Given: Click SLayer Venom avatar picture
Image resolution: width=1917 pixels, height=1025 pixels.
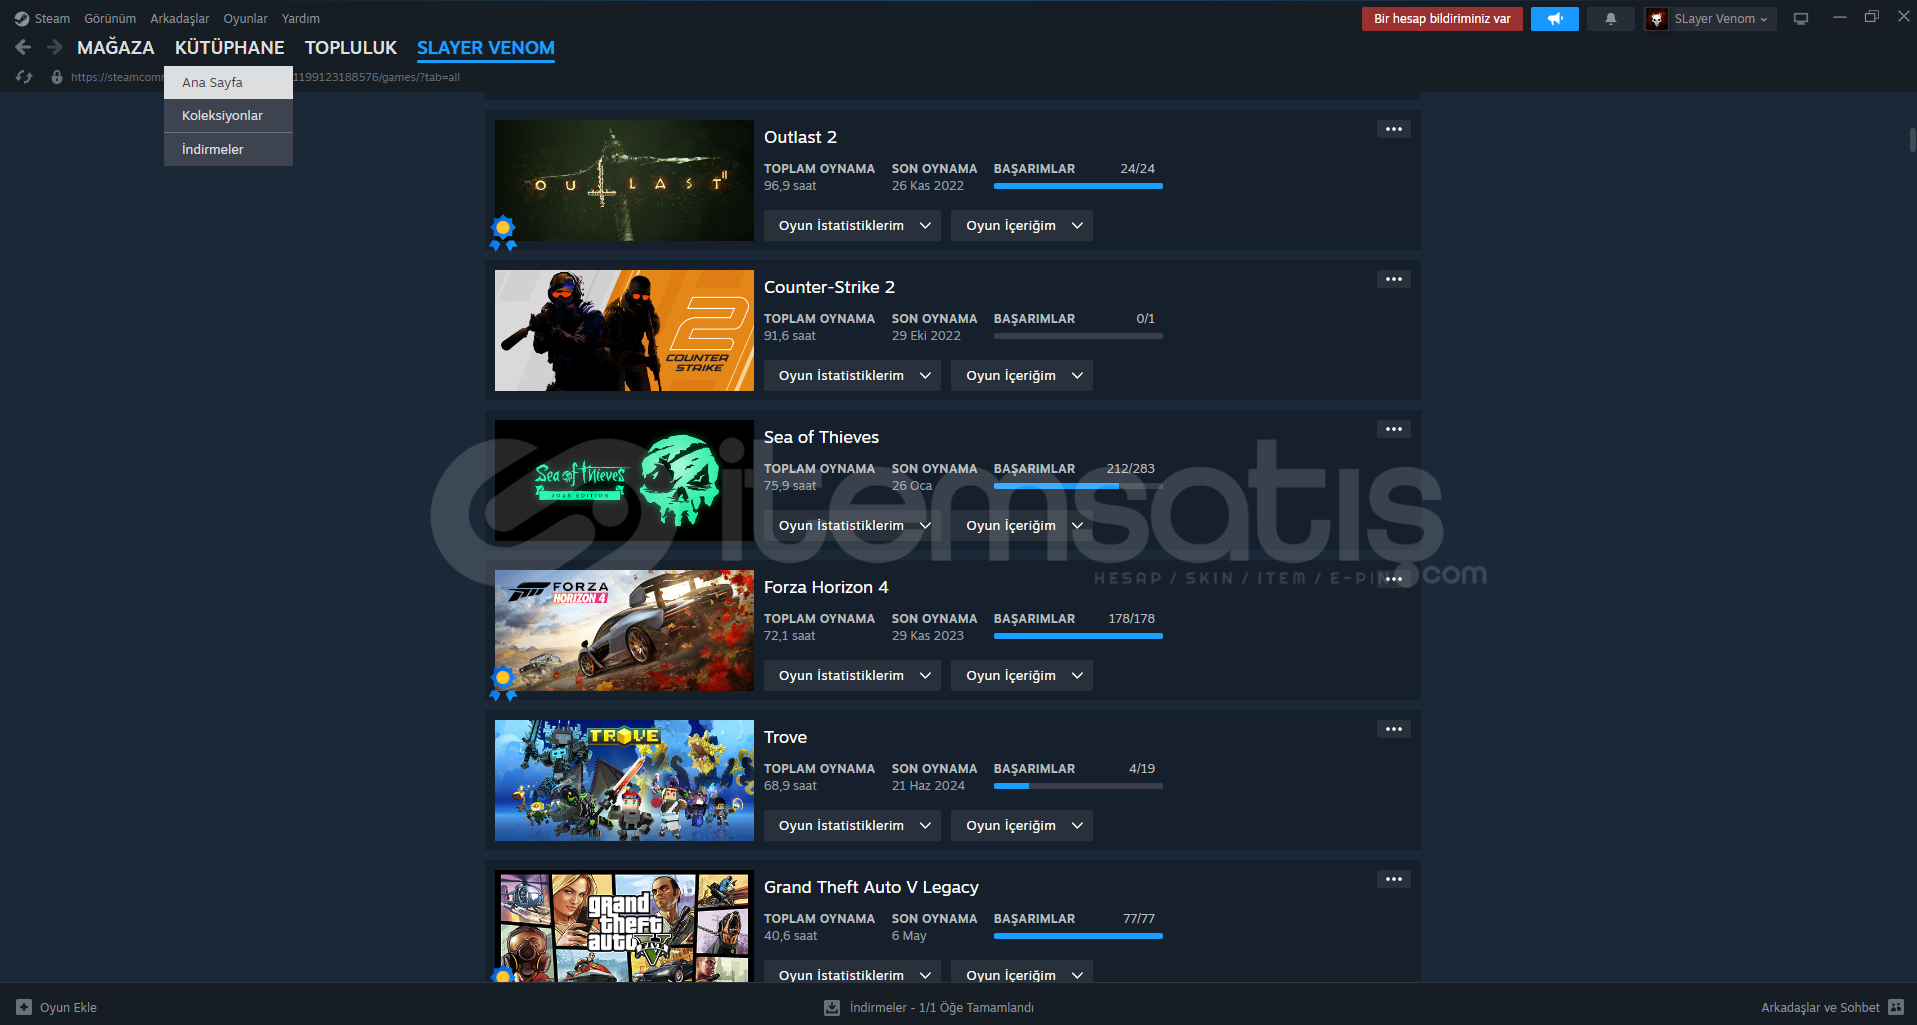Looking at the screenshot, I should point(1656,19).
